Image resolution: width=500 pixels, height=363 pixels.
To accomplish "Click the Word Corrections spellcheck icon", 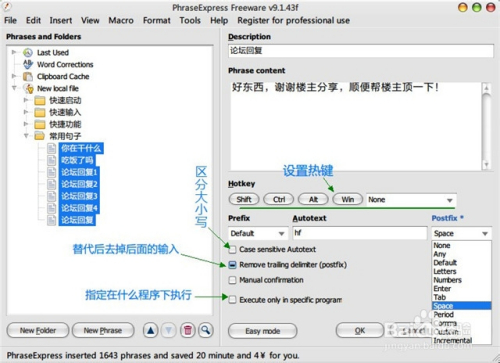I will [28, 64].
